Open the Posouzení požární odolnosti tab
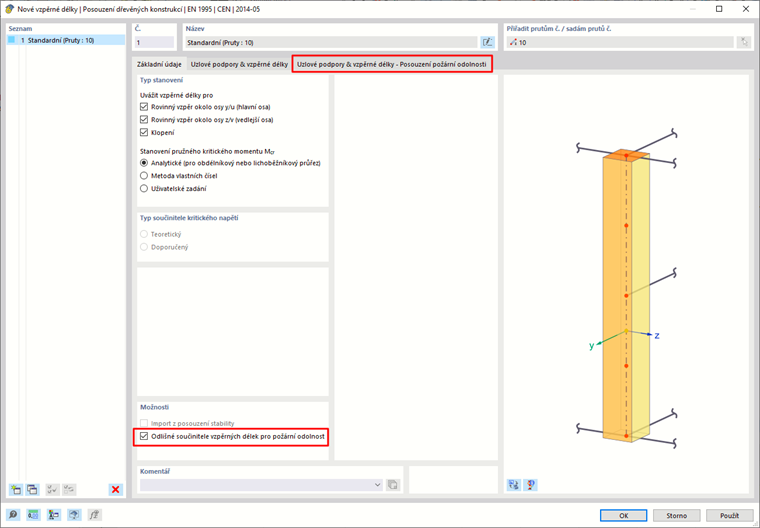The width and height of the screenshot is (760, 528). click(x=392, y=64)
